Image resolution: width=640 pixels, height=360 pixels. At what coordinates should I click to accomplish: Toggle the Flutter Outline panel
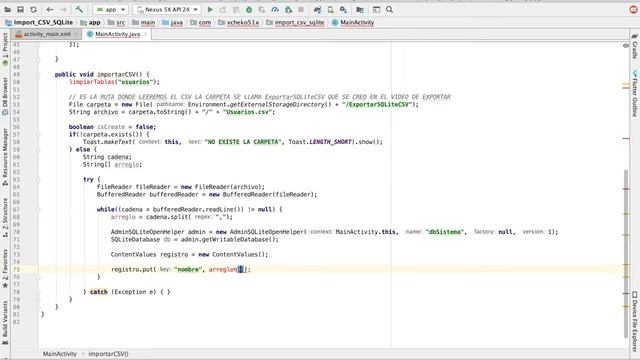[x=635, y=94]
